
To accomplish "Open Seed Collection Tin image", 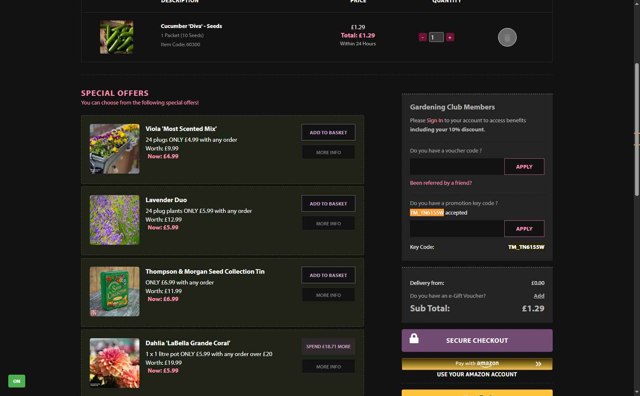I will coord(115,291).
